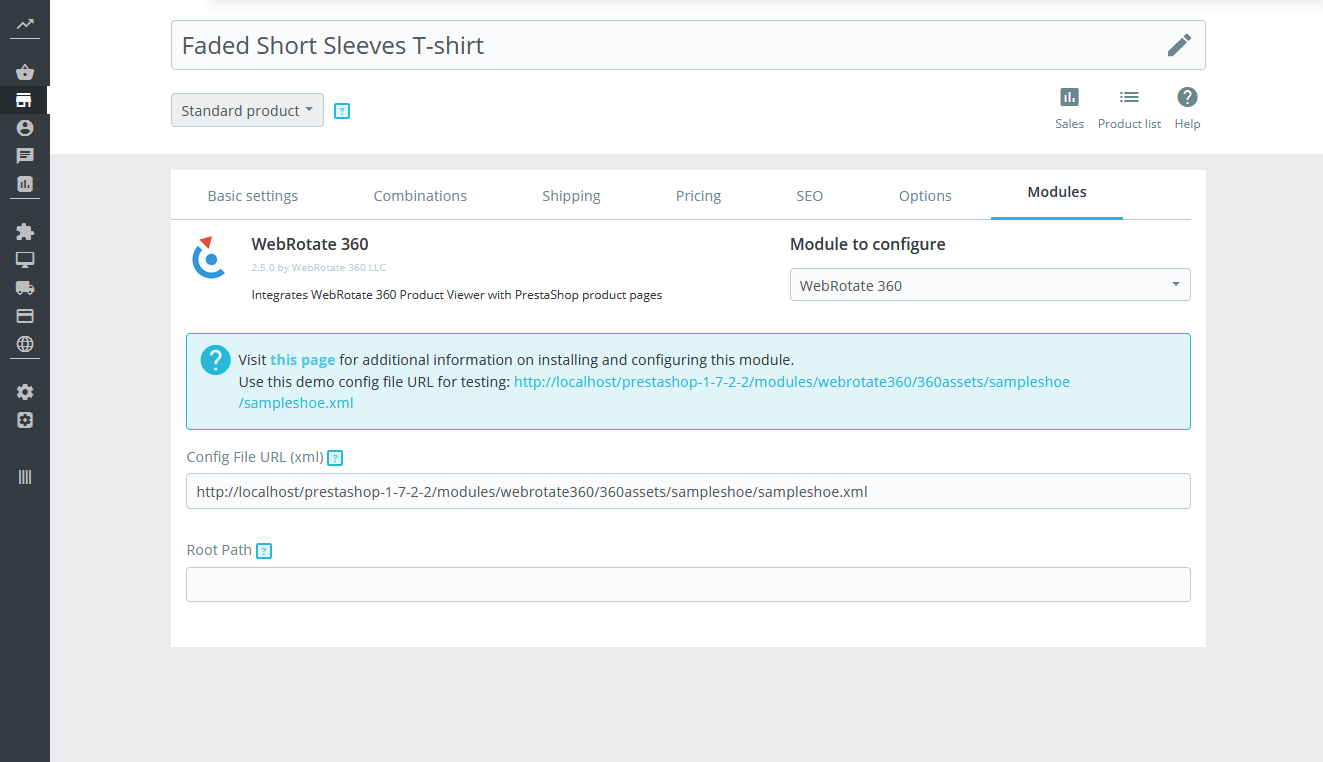Click the question mark icon in info box
The height and width of the screenshot is (762, 1323).
pos(215,361)
